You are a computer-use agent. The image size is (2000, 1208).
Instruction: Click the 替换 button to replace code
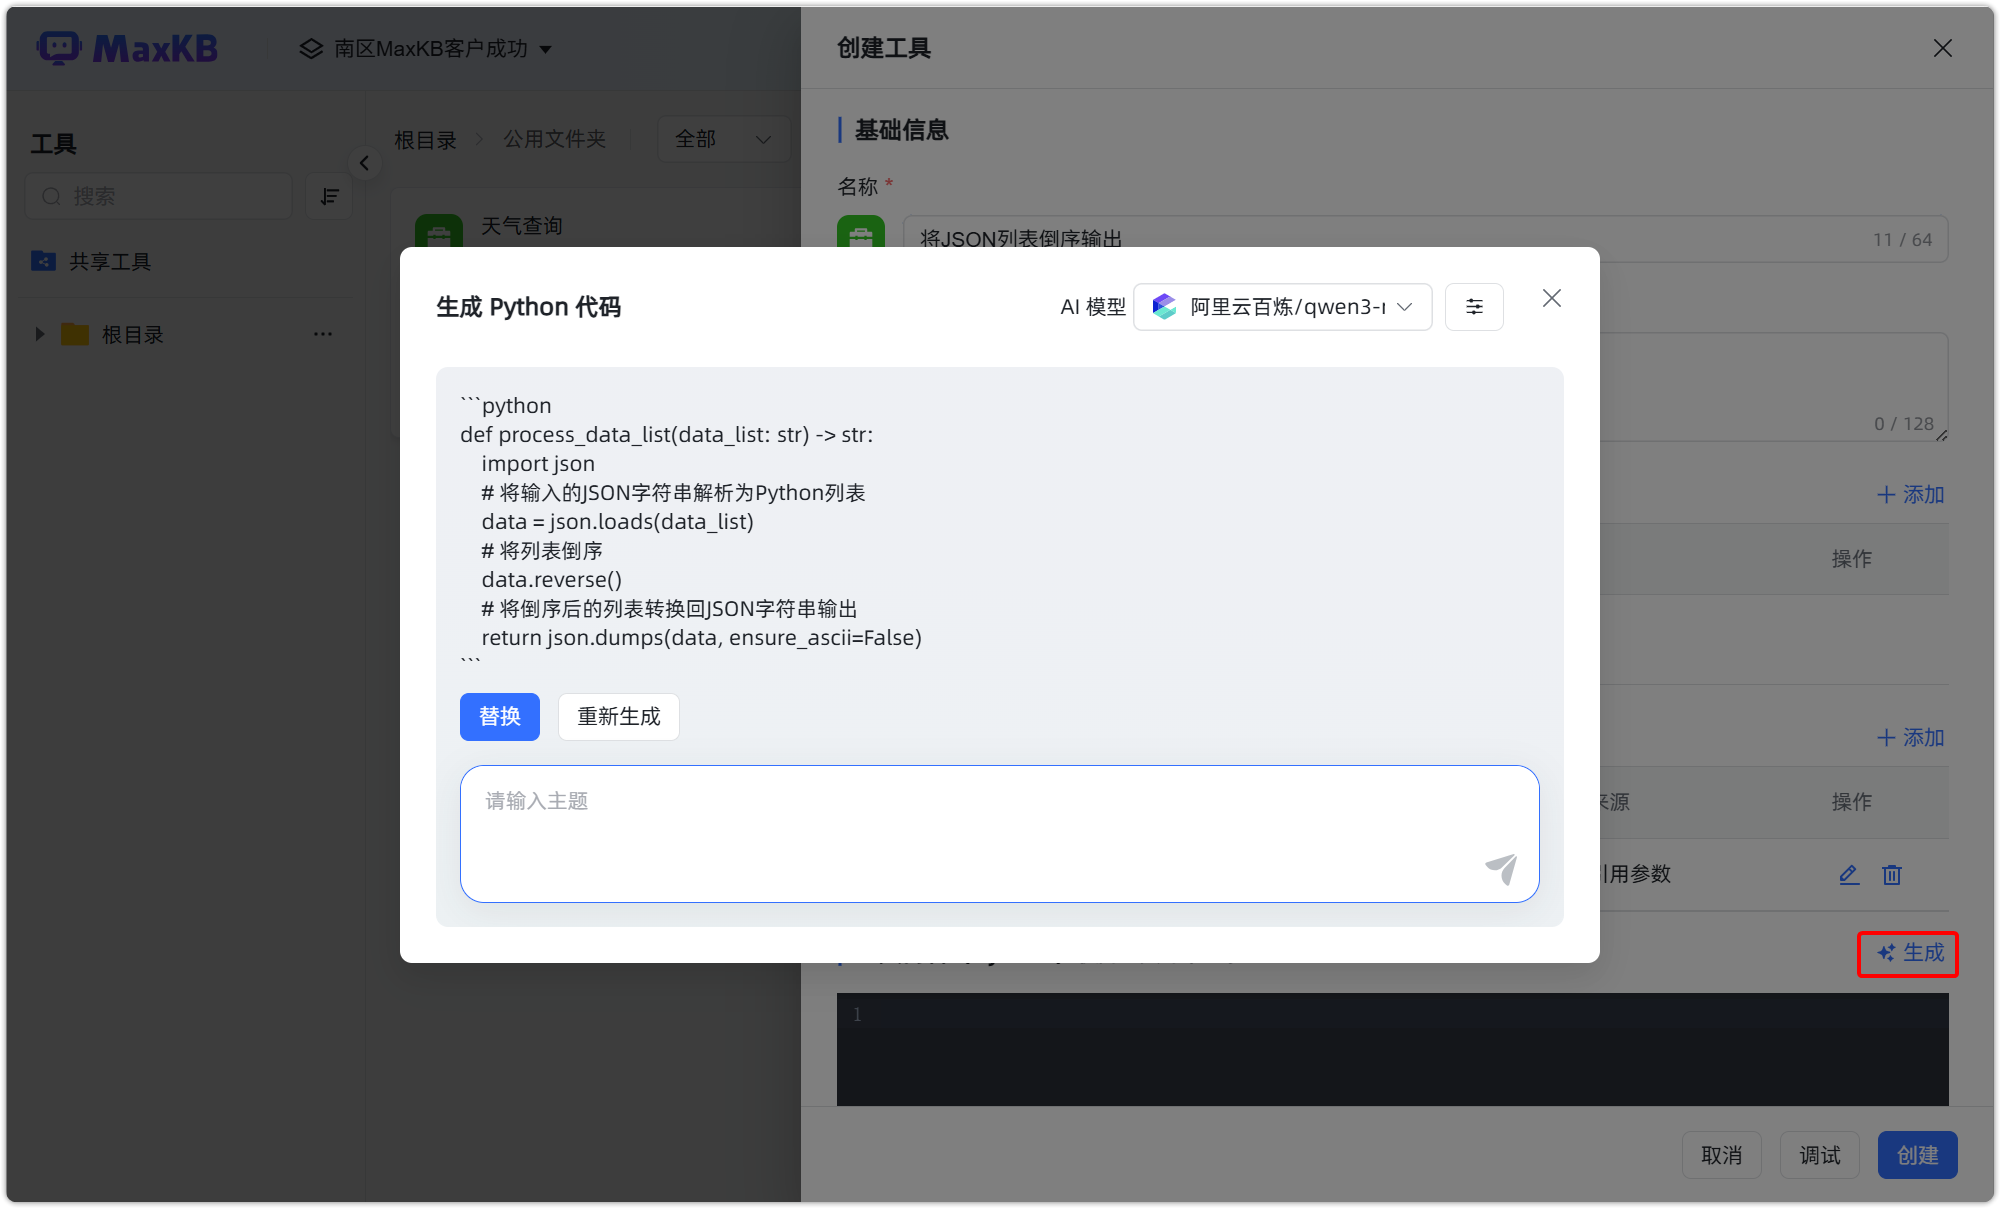point(499,716)
